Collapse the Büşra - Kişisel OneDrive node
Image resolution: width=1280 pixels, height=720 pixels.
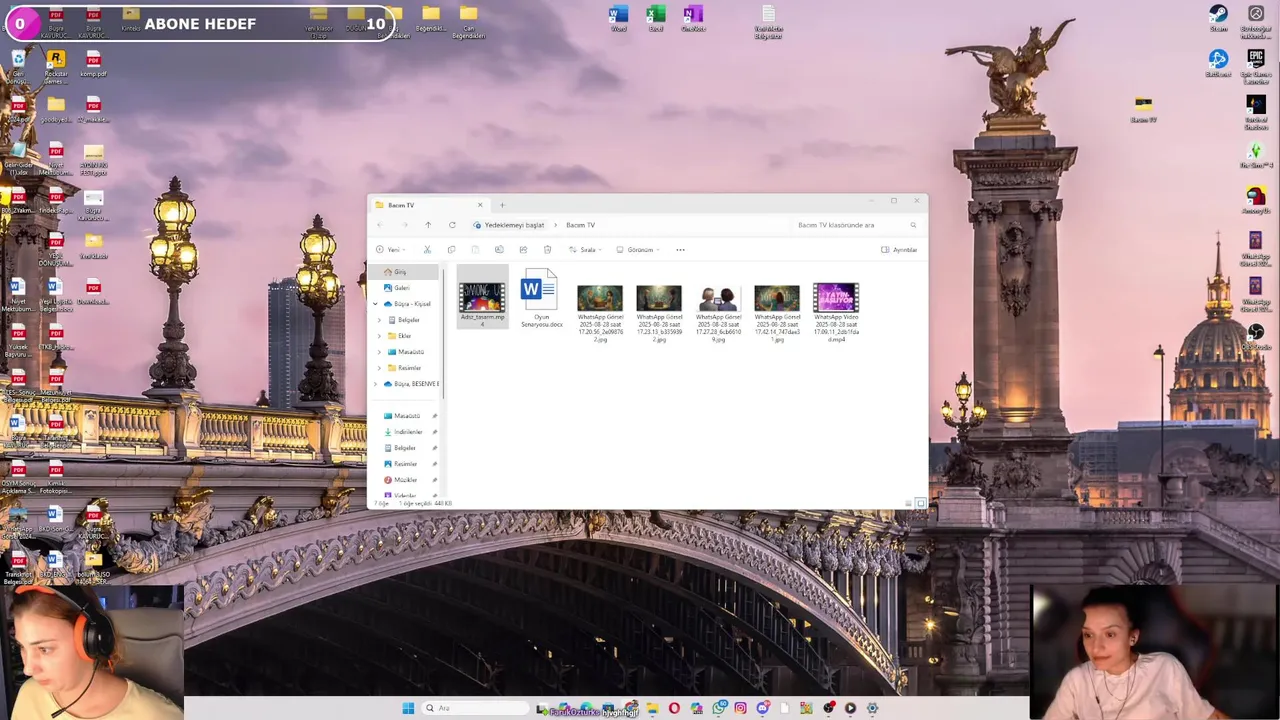point(376,304)
